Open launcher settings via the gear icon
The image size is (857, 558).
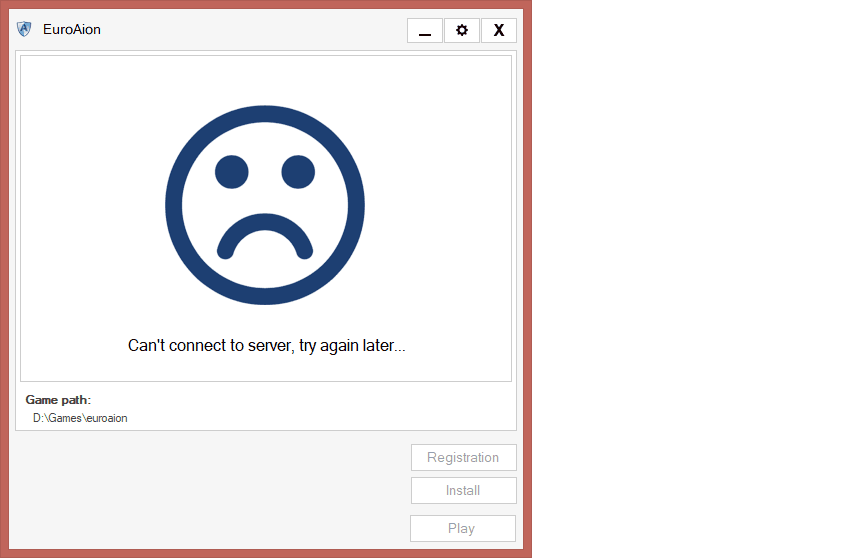coord(462,30)
